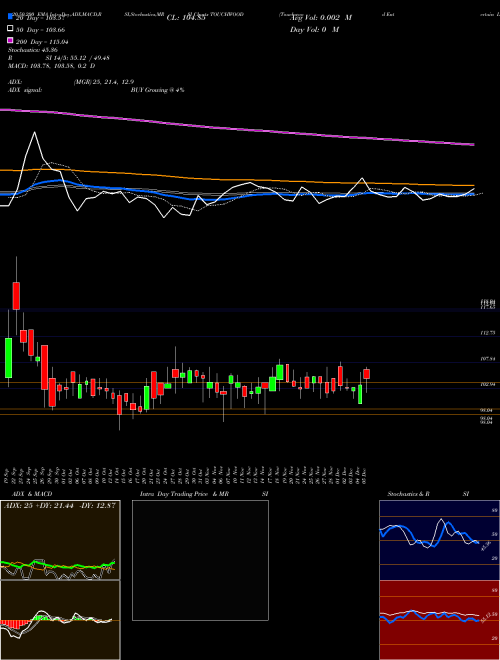Click the tall red candlestick near chart start
This screenshot has width=500, height=660.
[x=16, y=296]
